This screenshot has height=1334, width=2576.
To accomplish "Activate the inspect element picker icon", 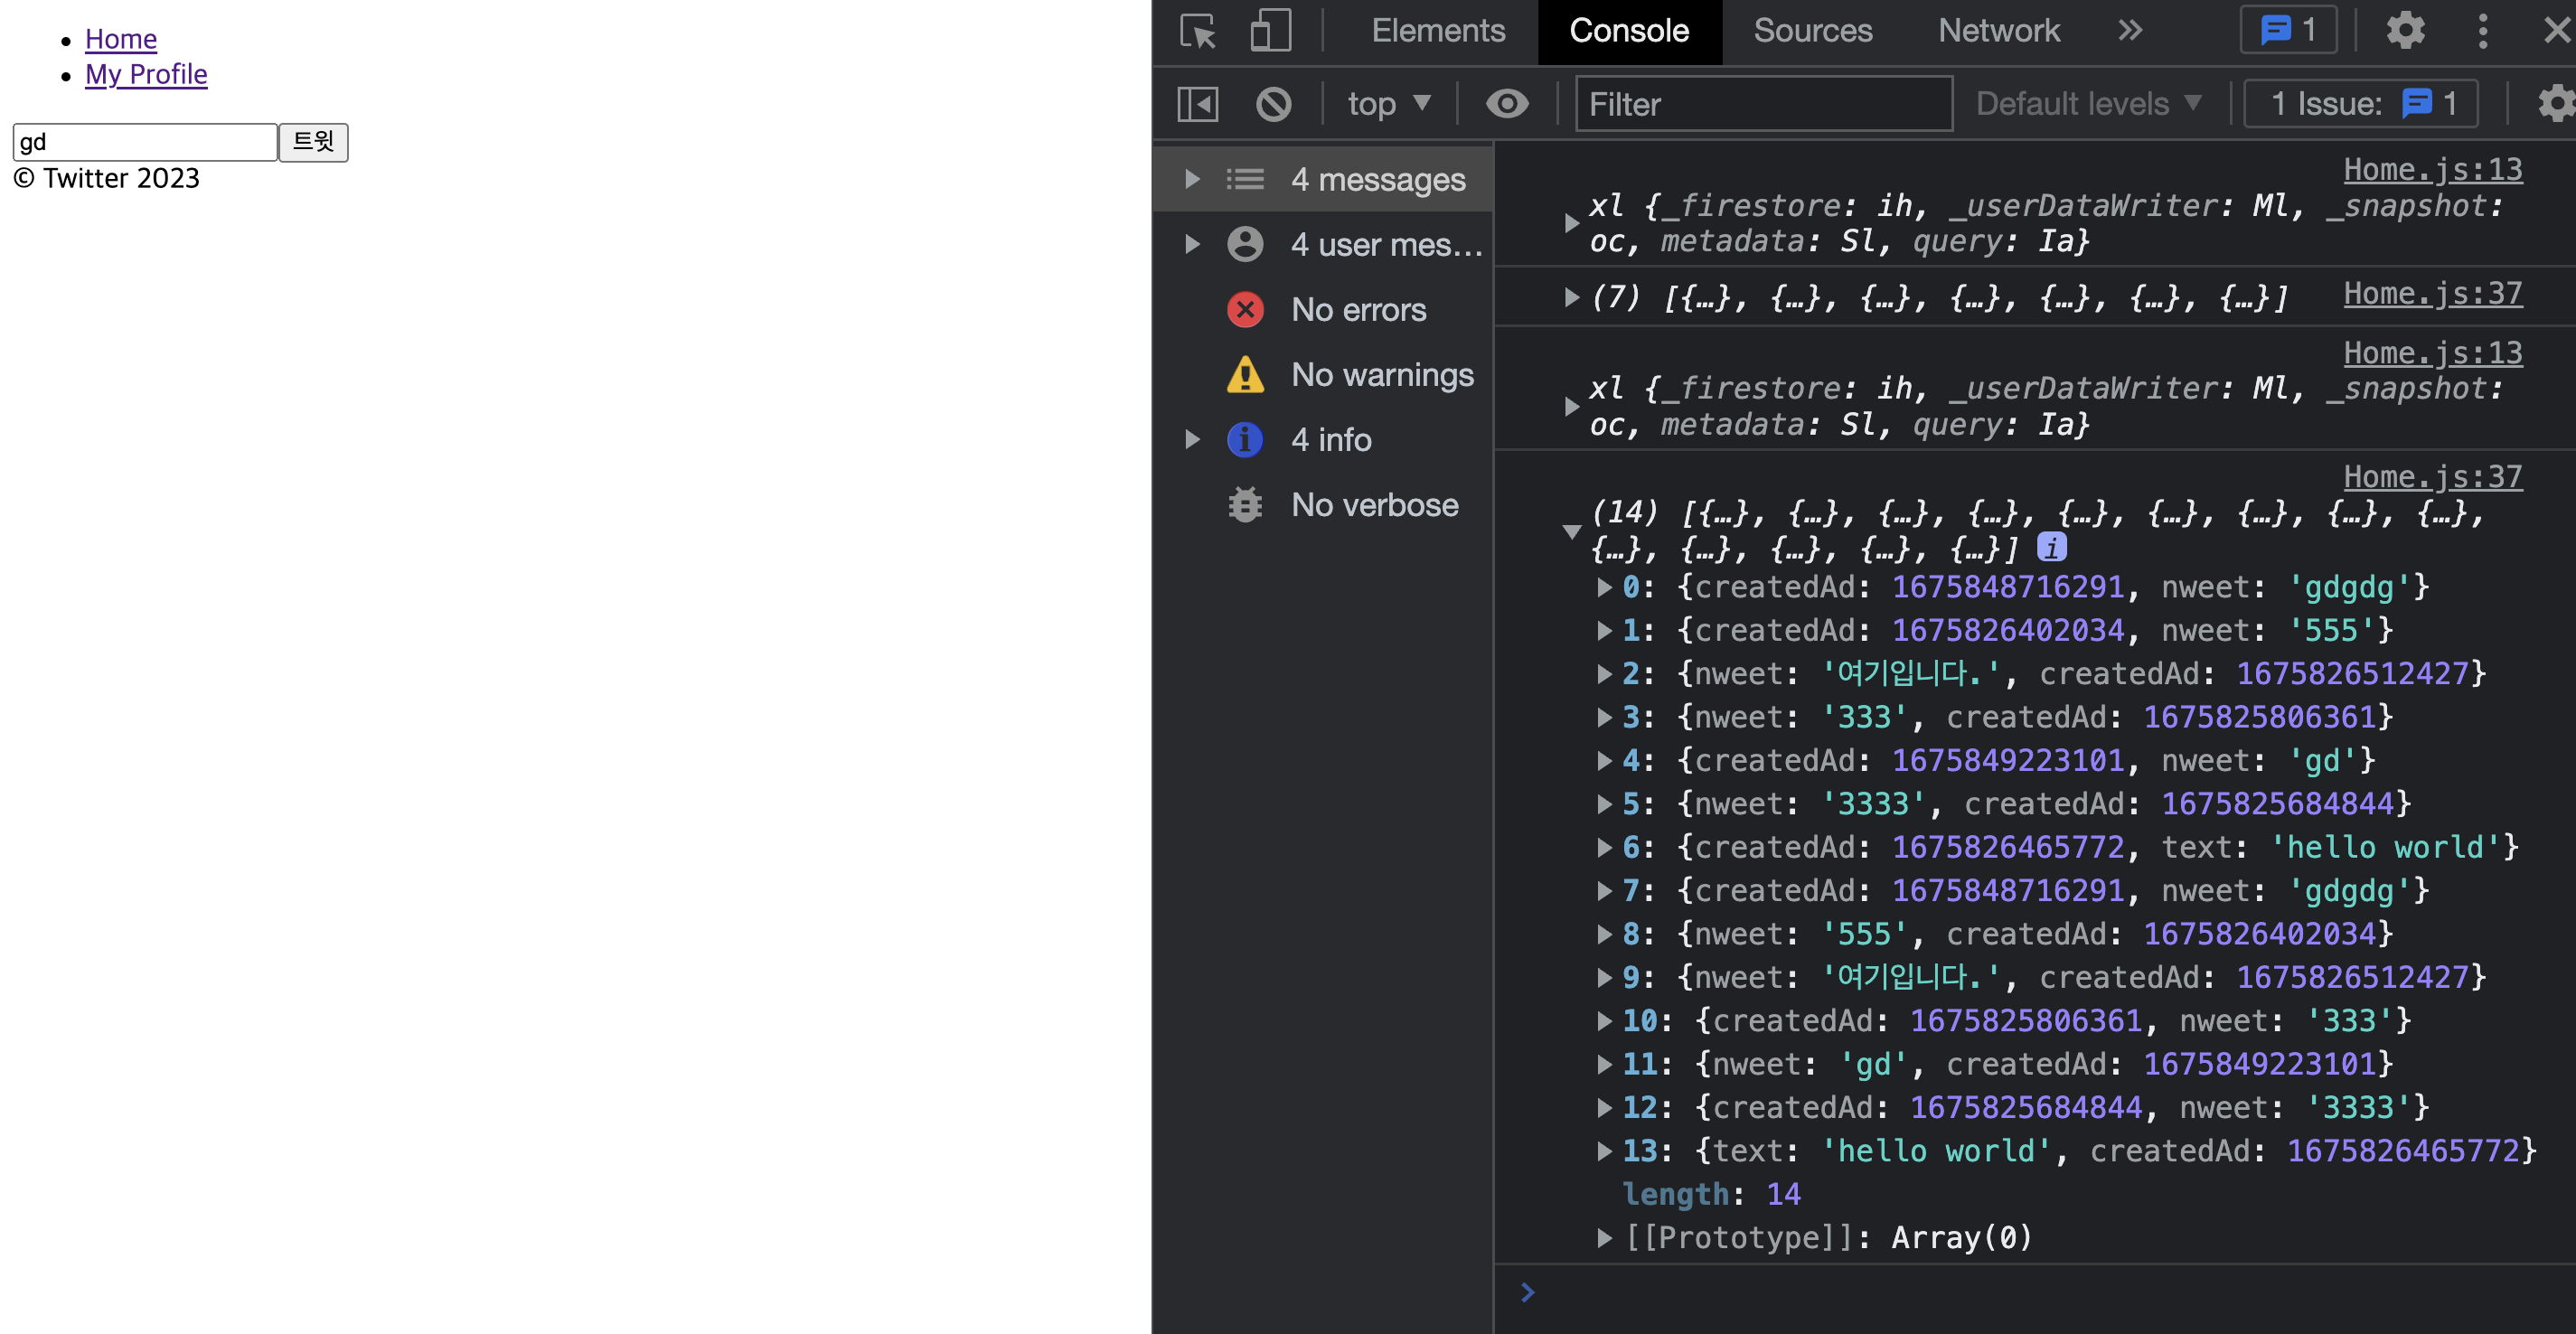I will (1198, 31).
